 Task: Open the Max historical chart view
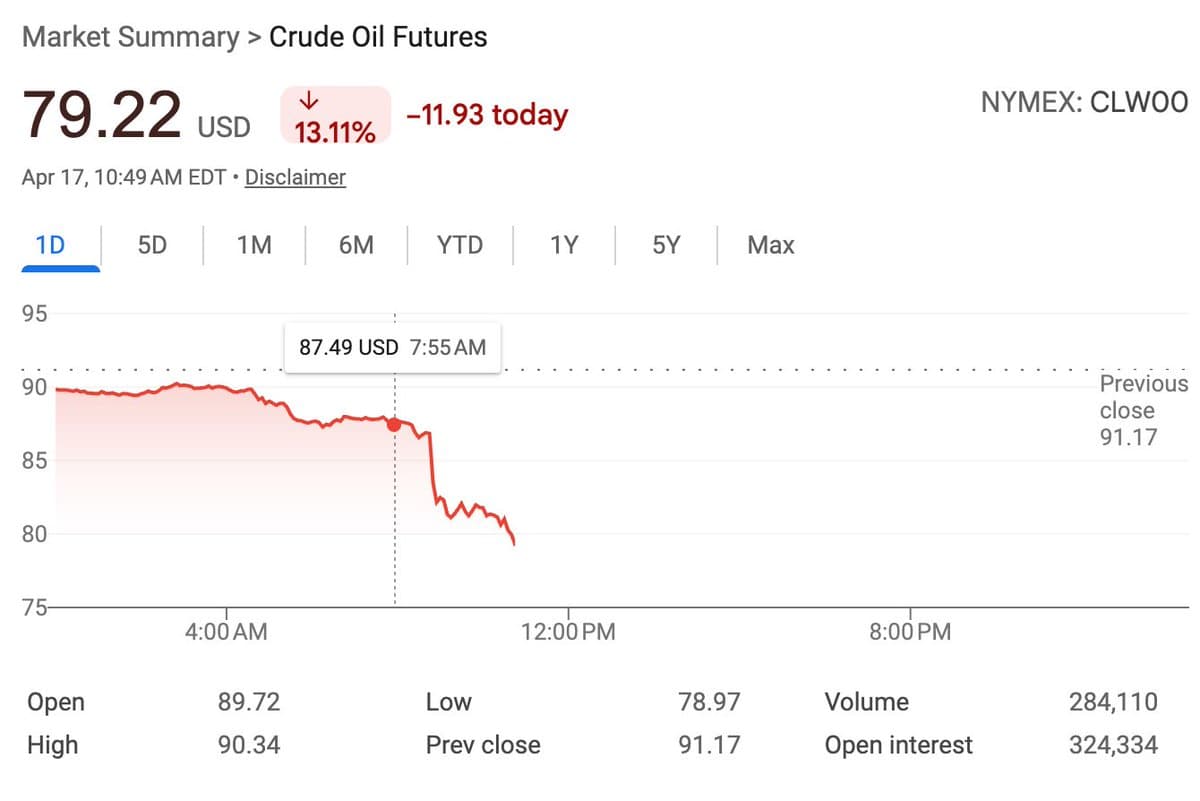click(x=769, y=245)
